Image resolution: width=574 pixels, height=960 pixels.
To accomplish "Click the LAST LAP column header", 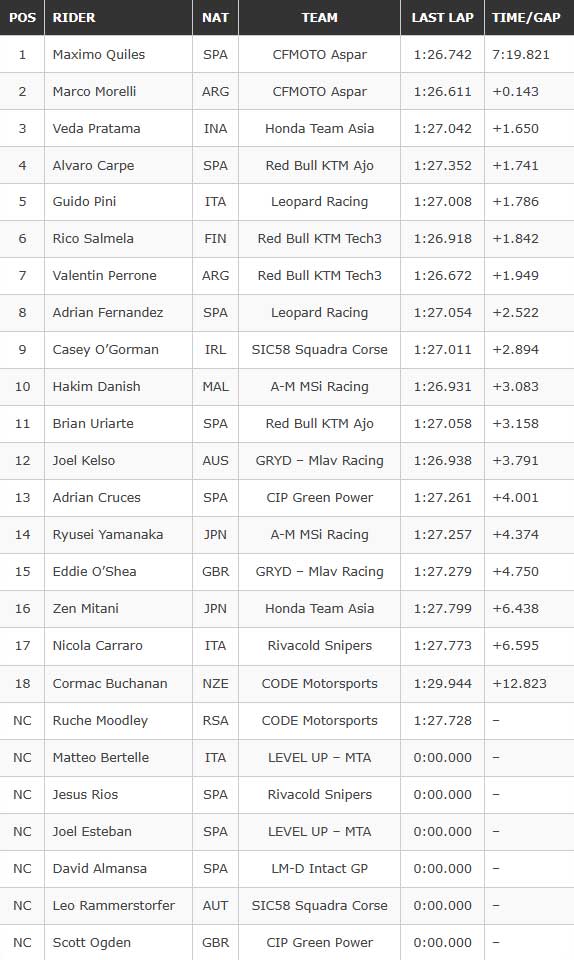I will [442, 18].
